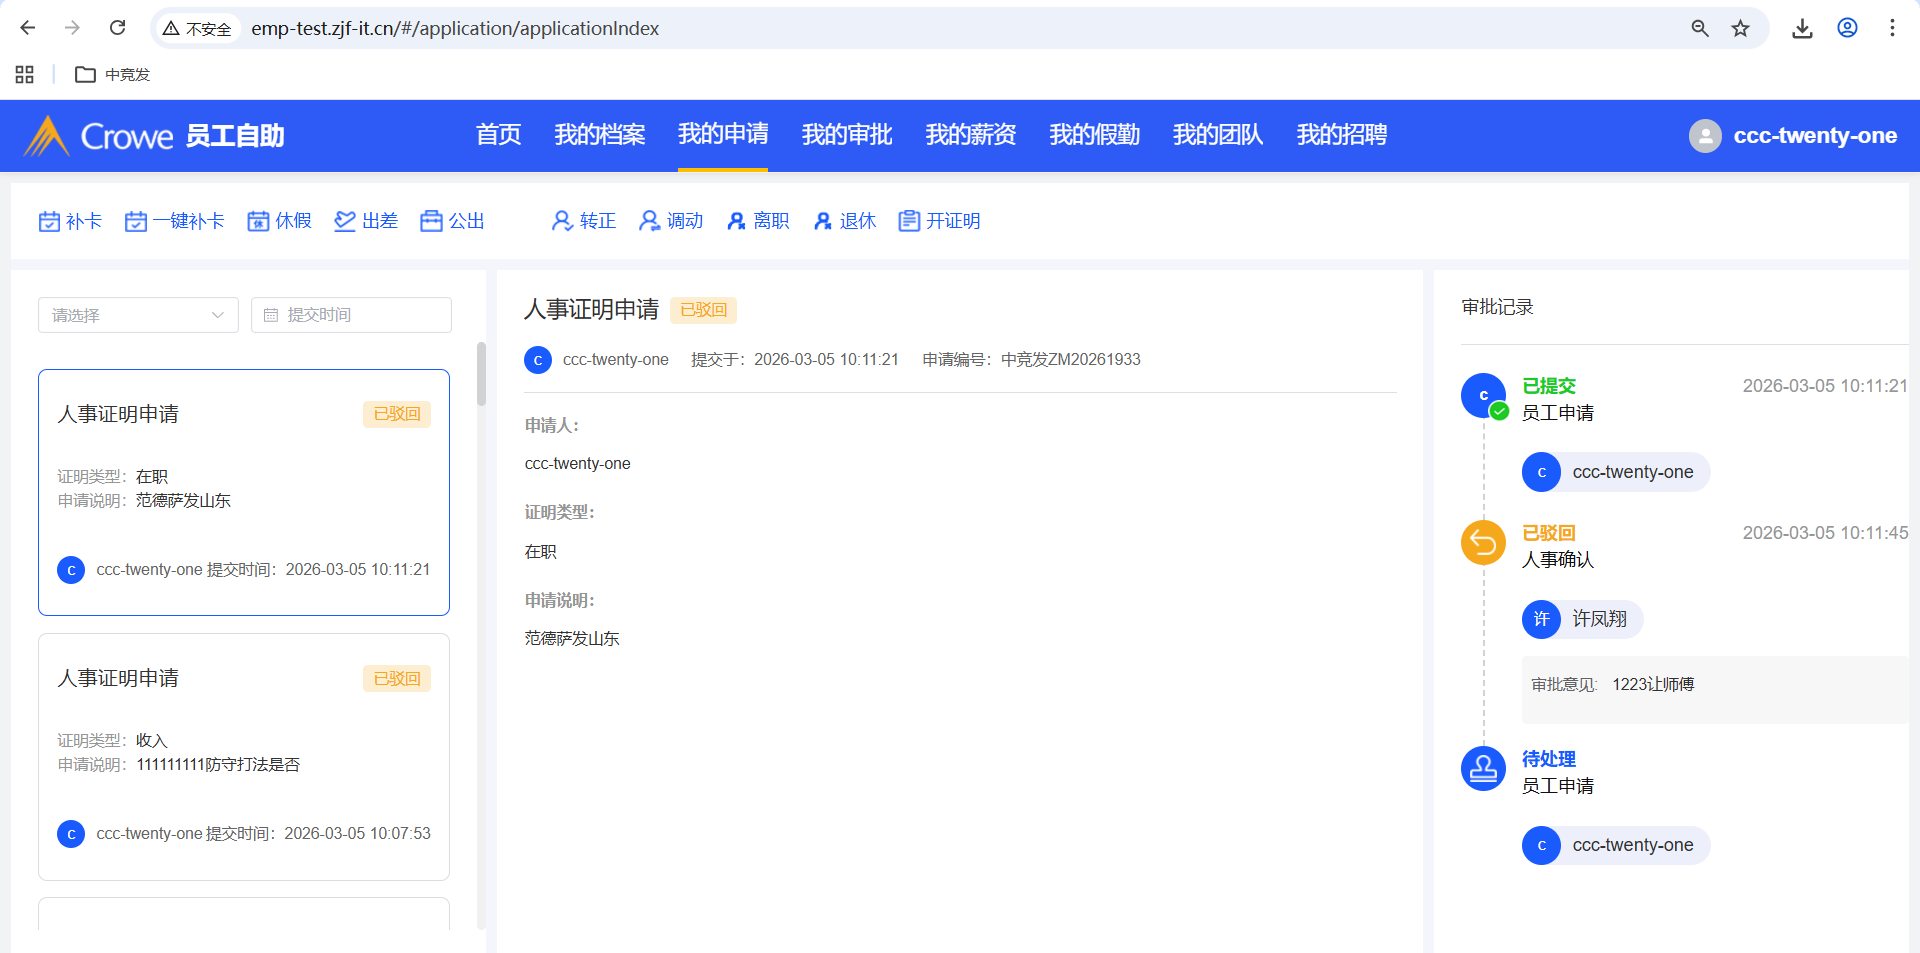Click the 一键补卡 icon
Screen dimensions: 1920x953
(x=136, y=221)
